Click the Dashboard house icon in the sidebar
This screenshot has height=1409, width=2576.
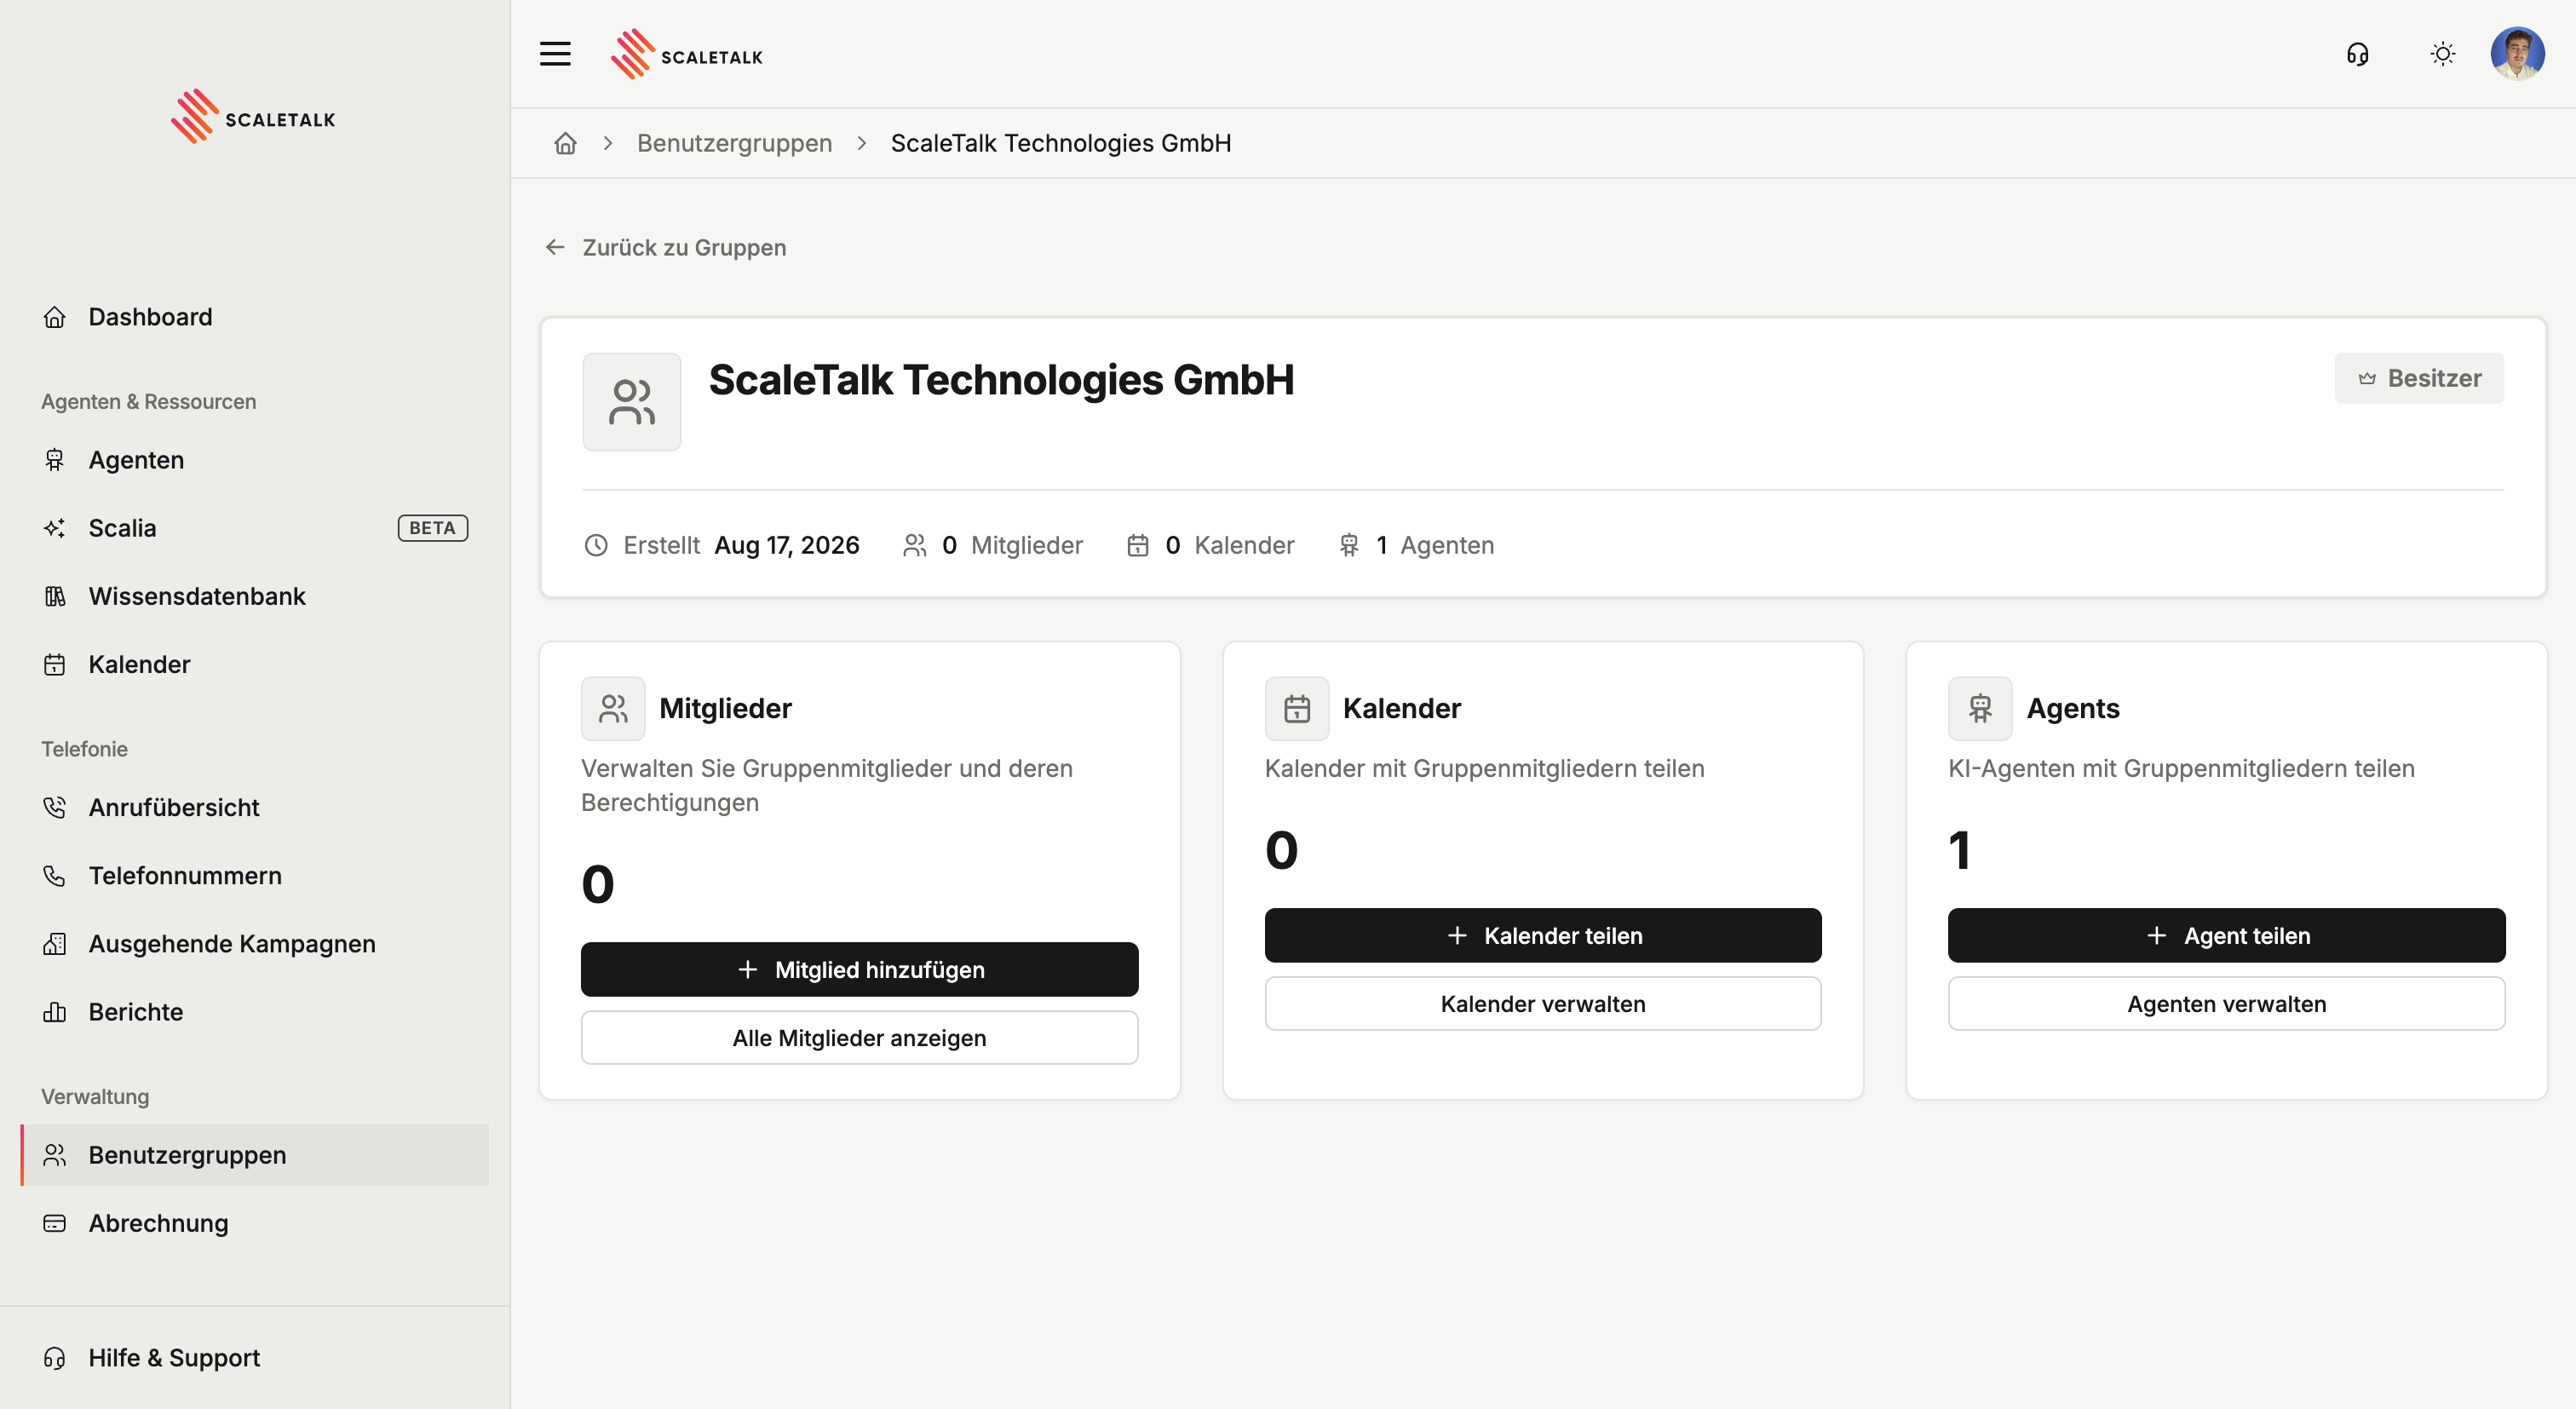55,317
